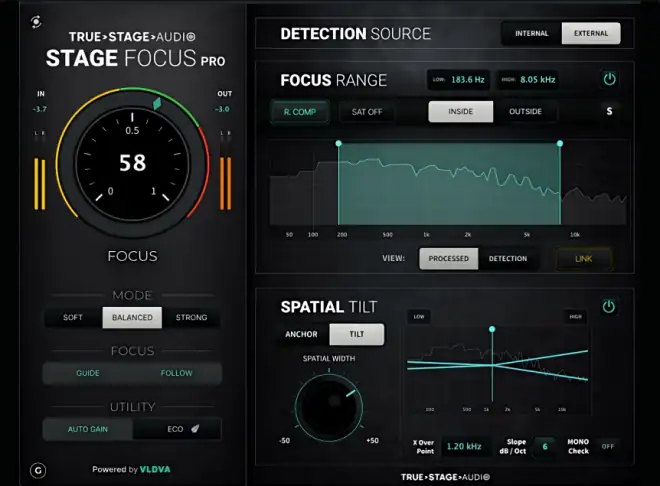
Task: Click the True Stage Audio logo at bottom
Action: [445, 477]
